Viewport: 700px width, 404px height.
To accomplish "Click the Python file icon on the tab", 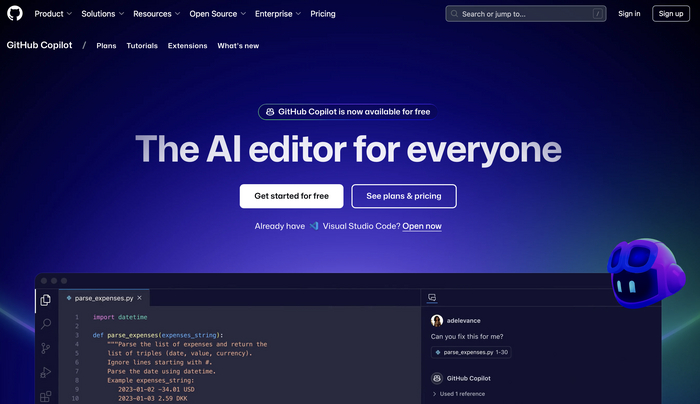I will tap(69, 298).
